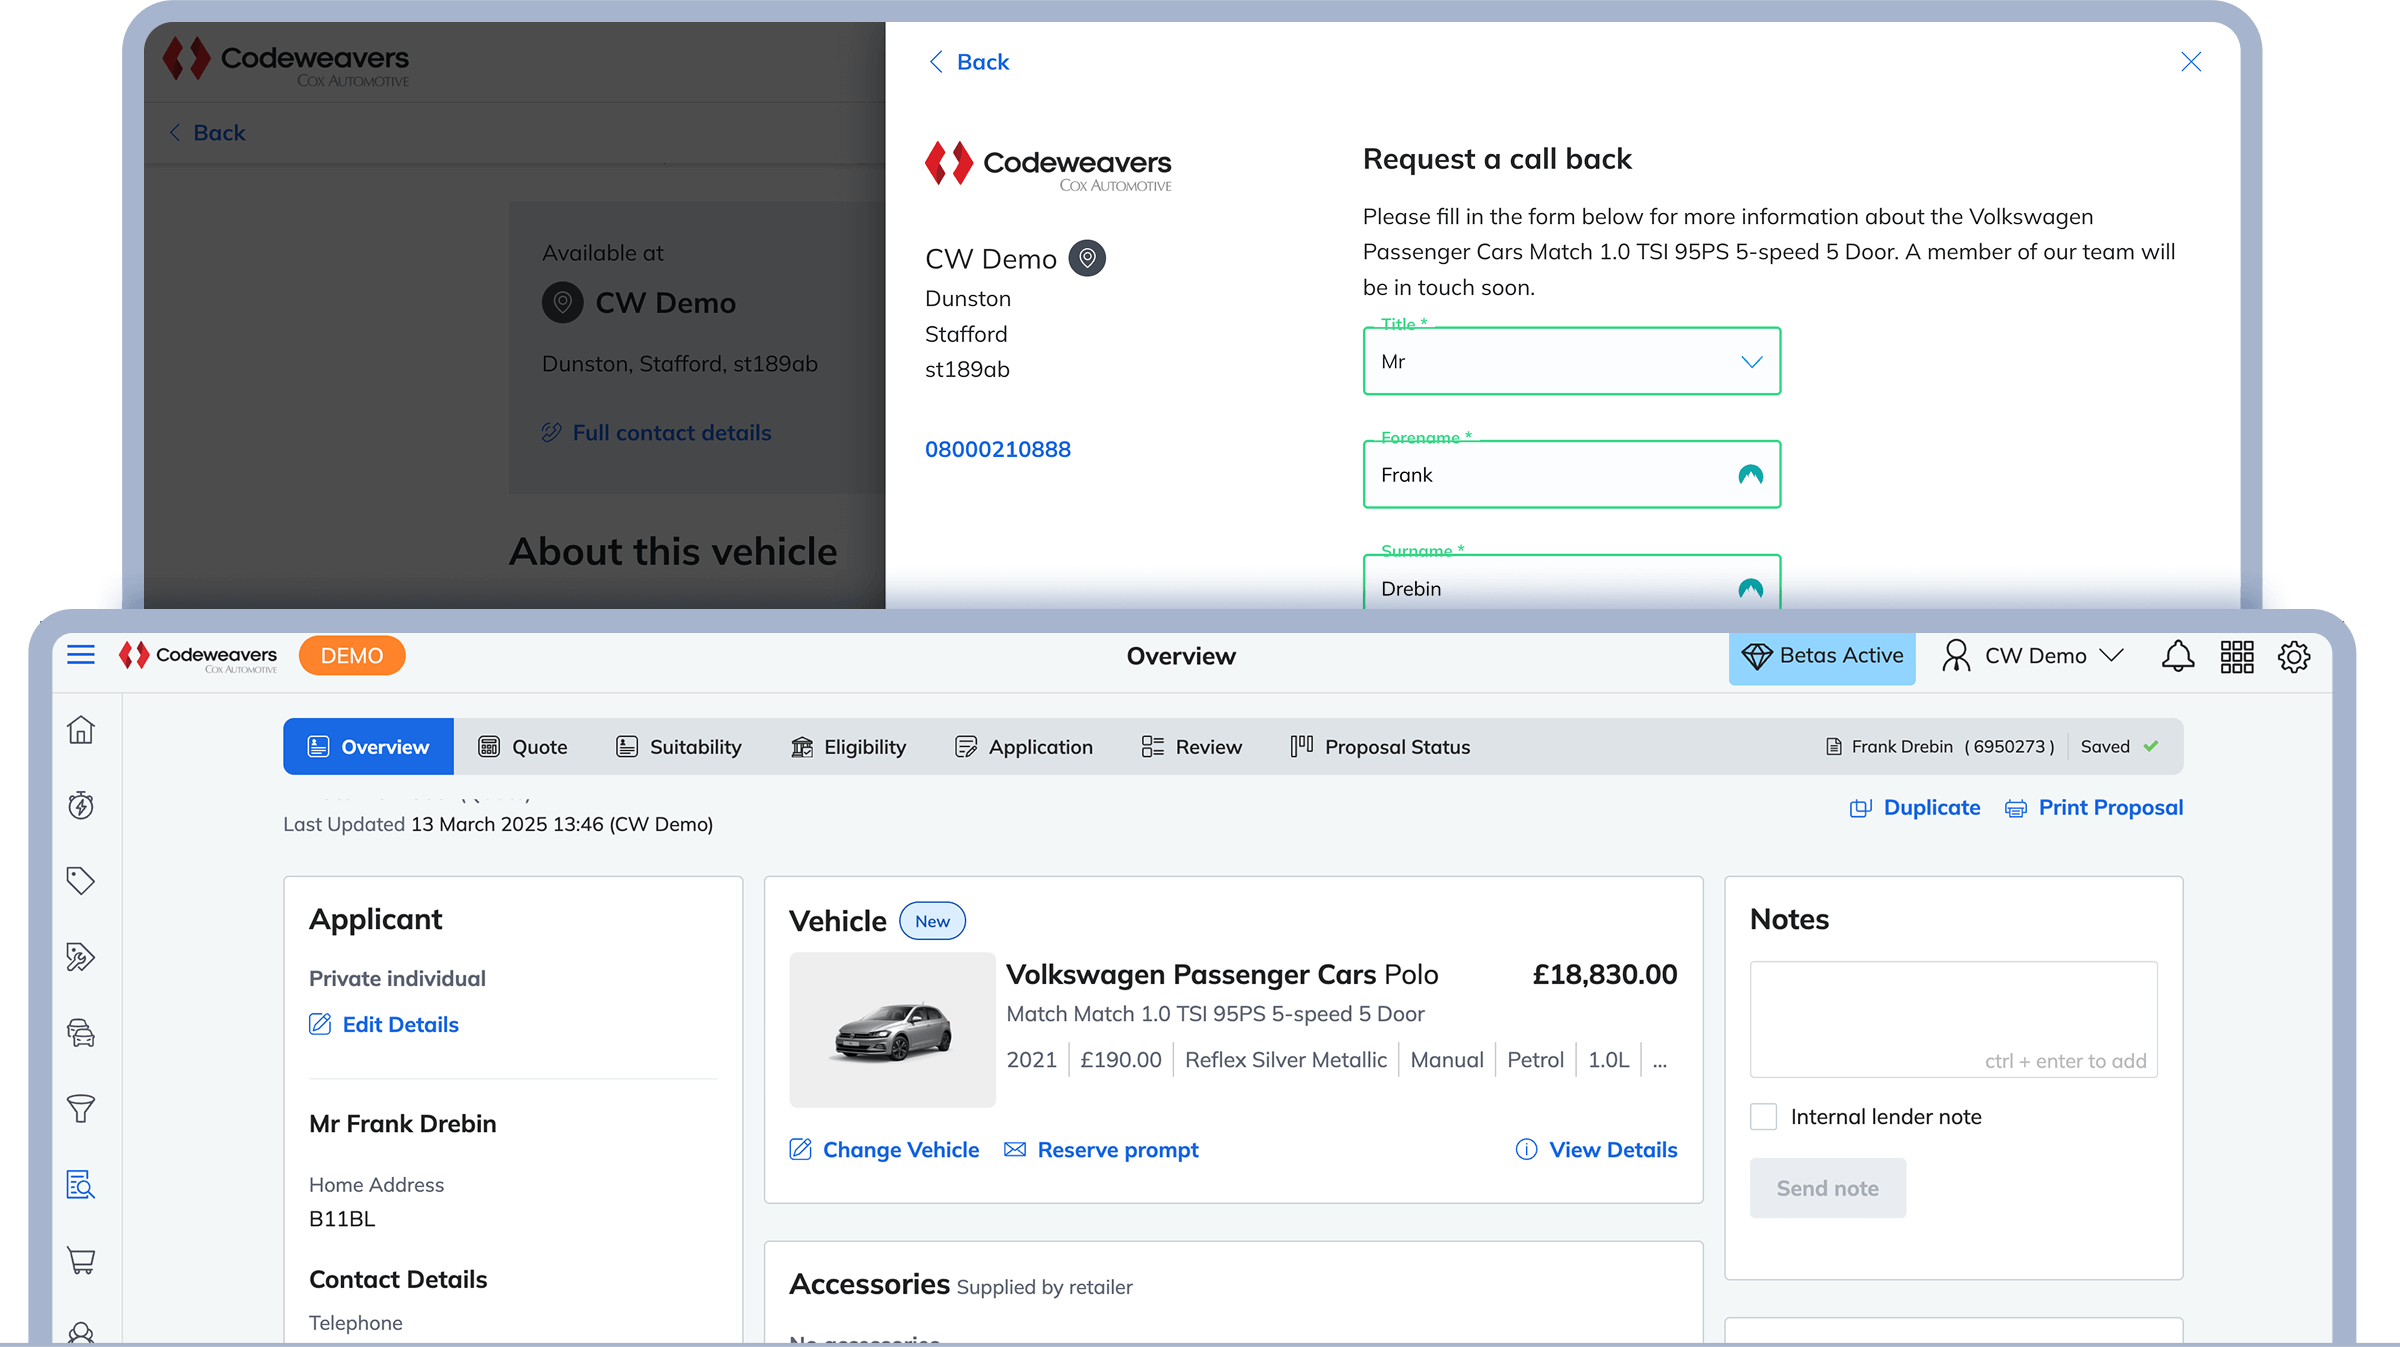2400x1347 pixels.
Task: Click into the Notes text area
Action: 1953,1019
